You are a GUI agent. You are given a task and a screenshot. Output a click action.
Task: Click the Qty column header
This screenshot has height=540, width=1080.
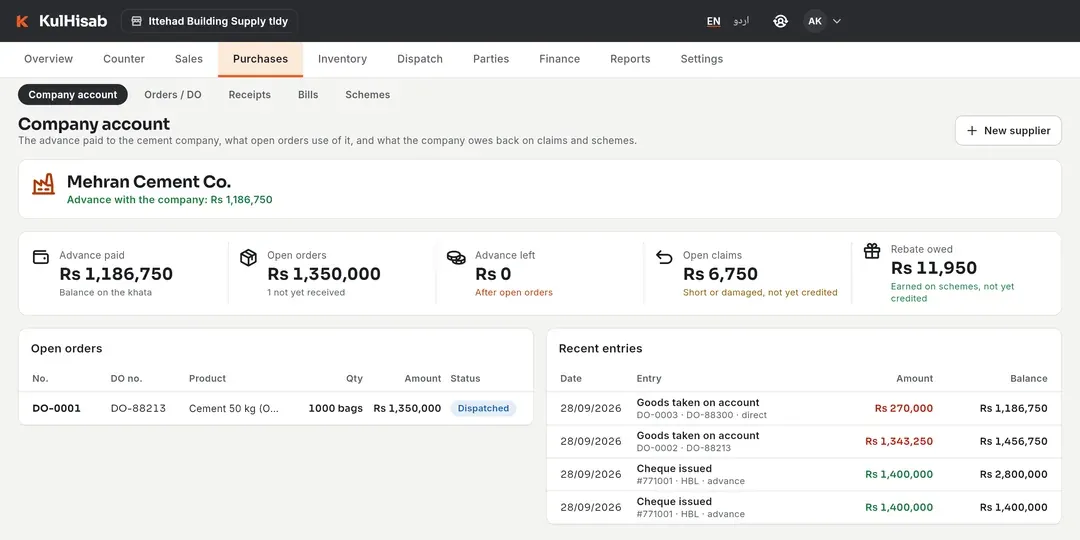(354, 379)
